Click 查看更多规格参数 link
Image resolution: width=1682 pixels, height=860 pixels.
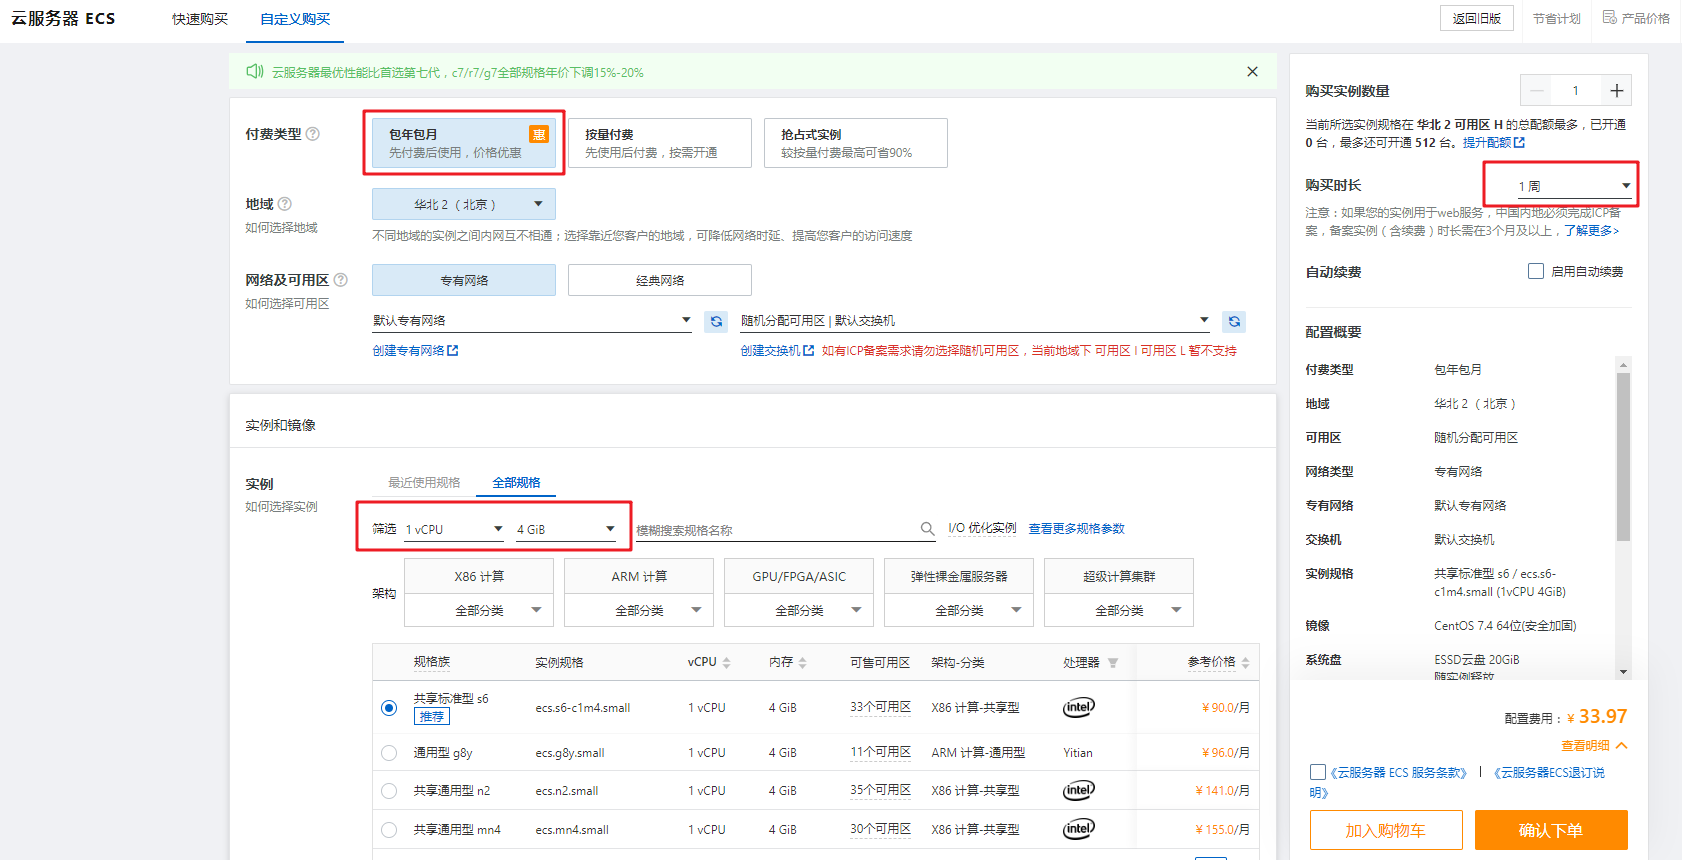[1077, 528]
